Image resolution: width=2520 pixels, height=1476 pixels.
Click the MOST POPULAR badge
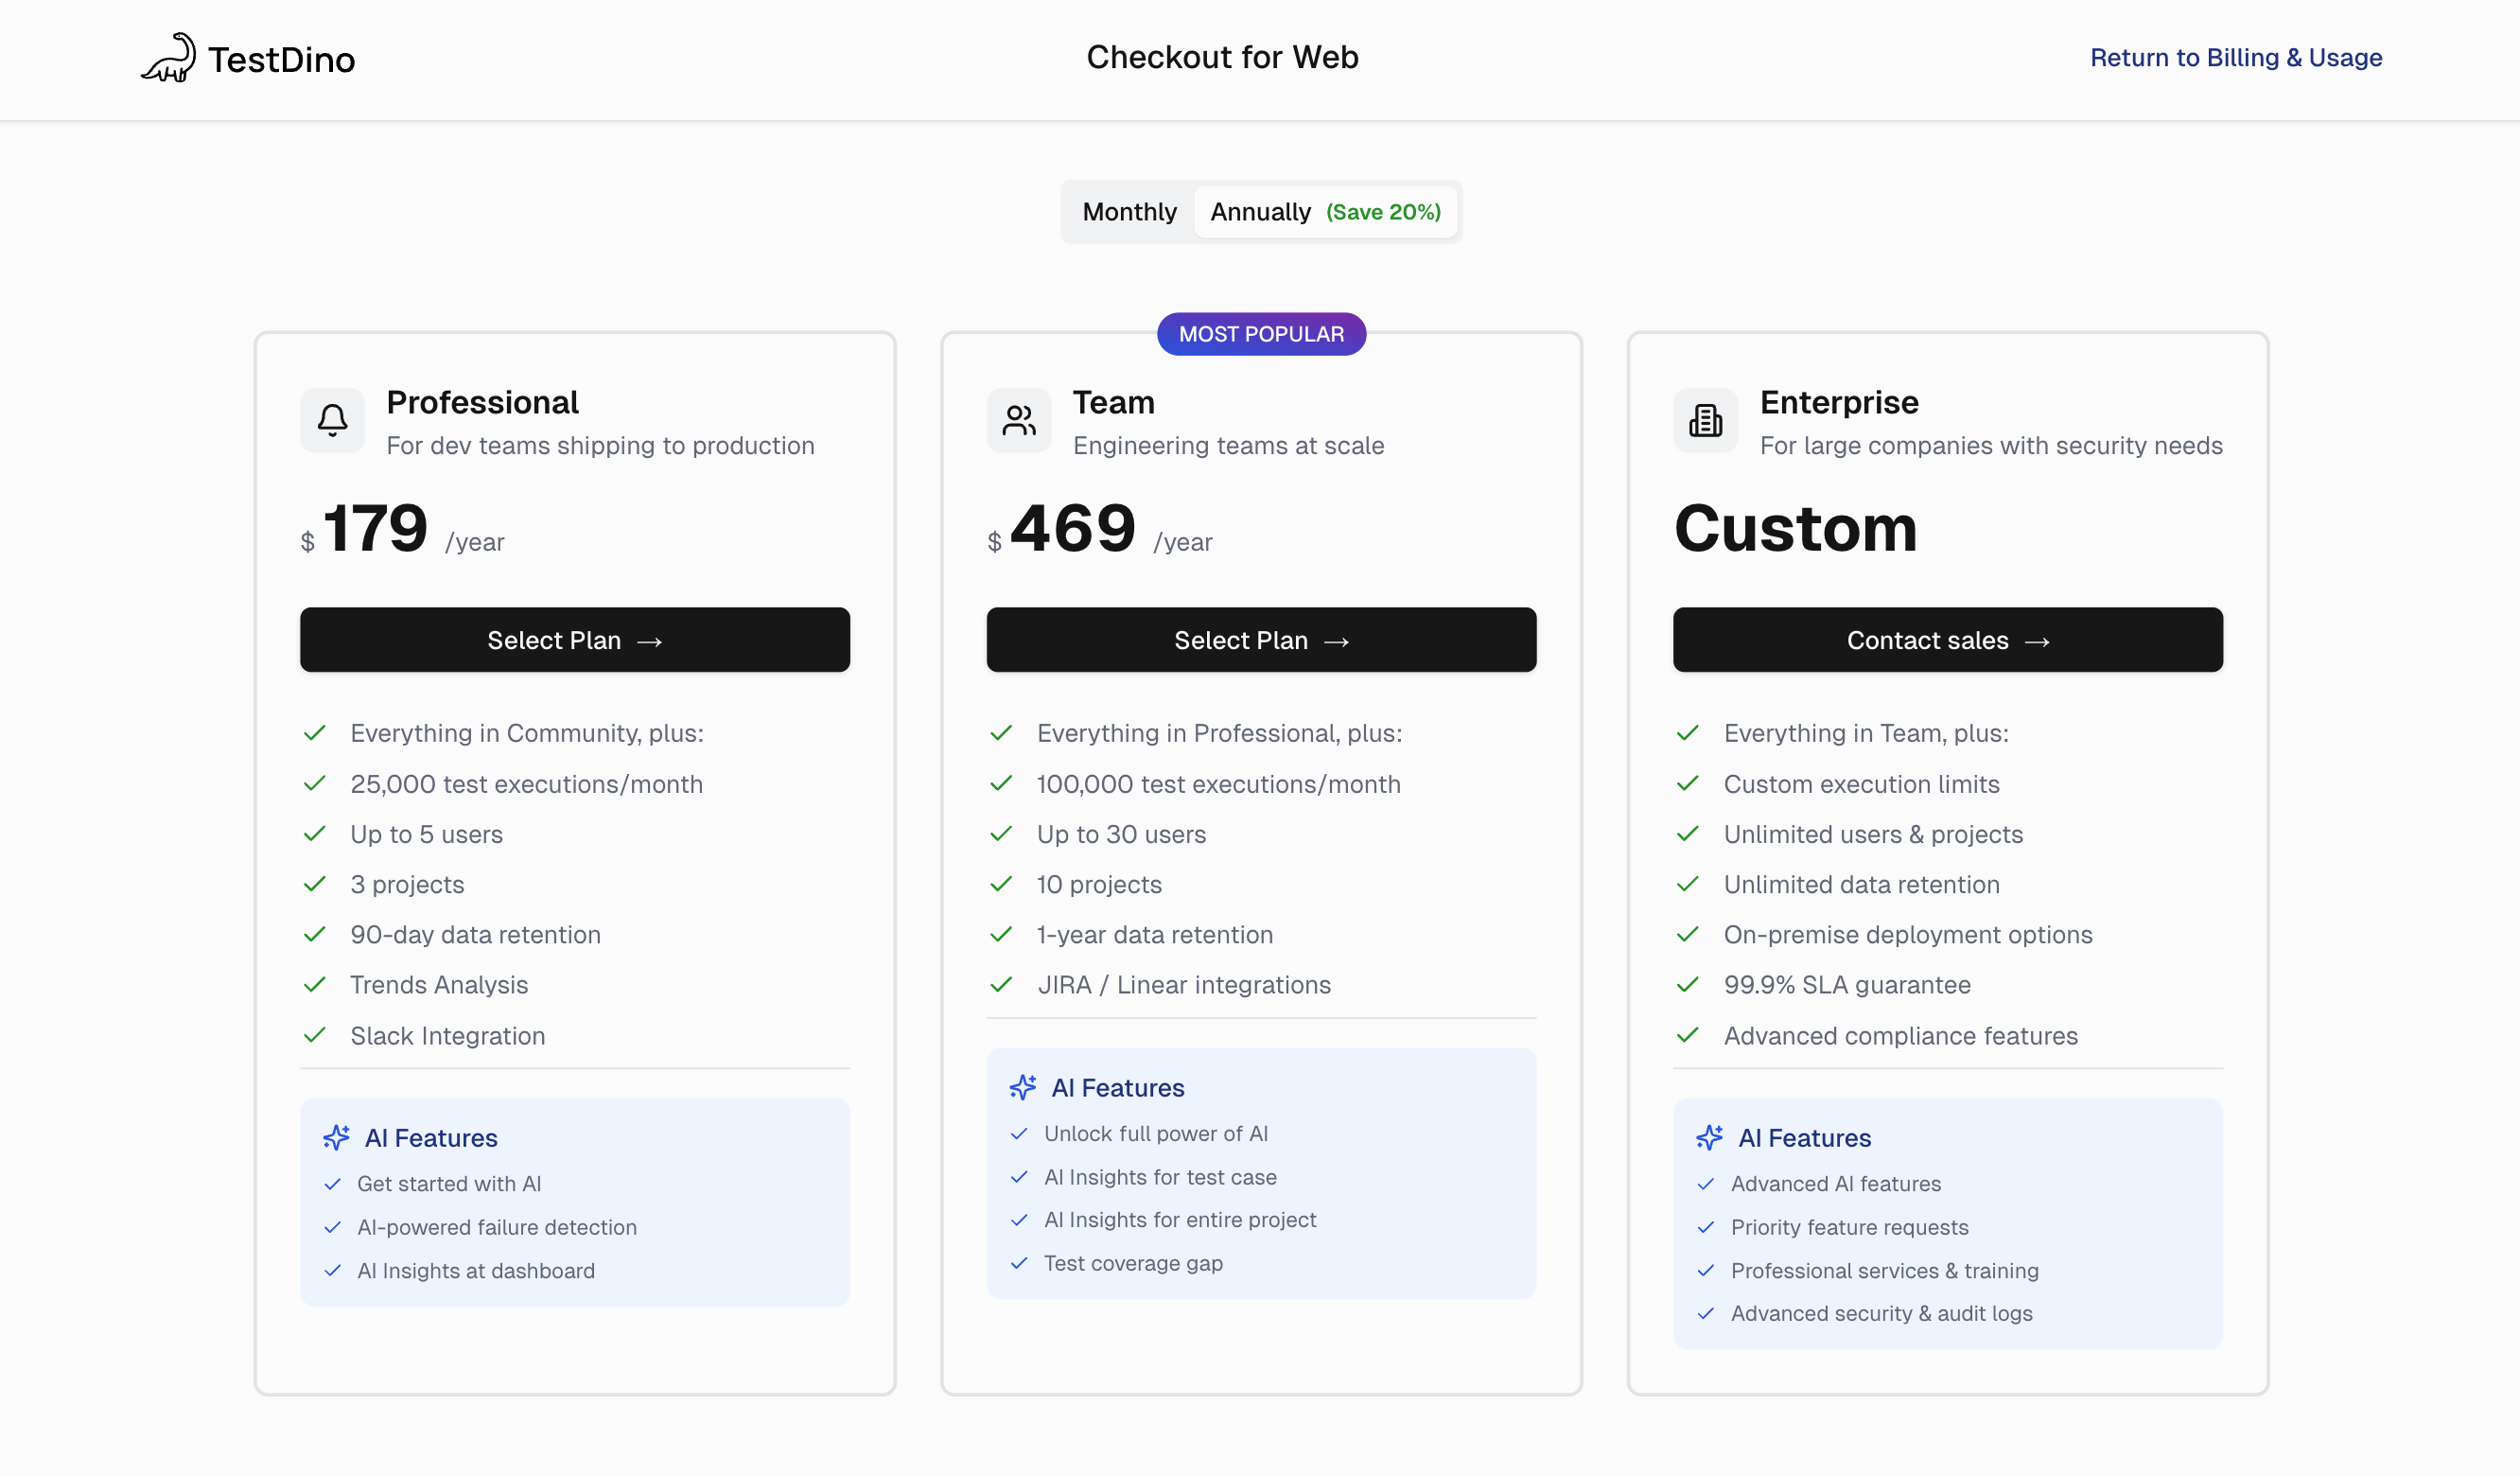click(1261, 334)
